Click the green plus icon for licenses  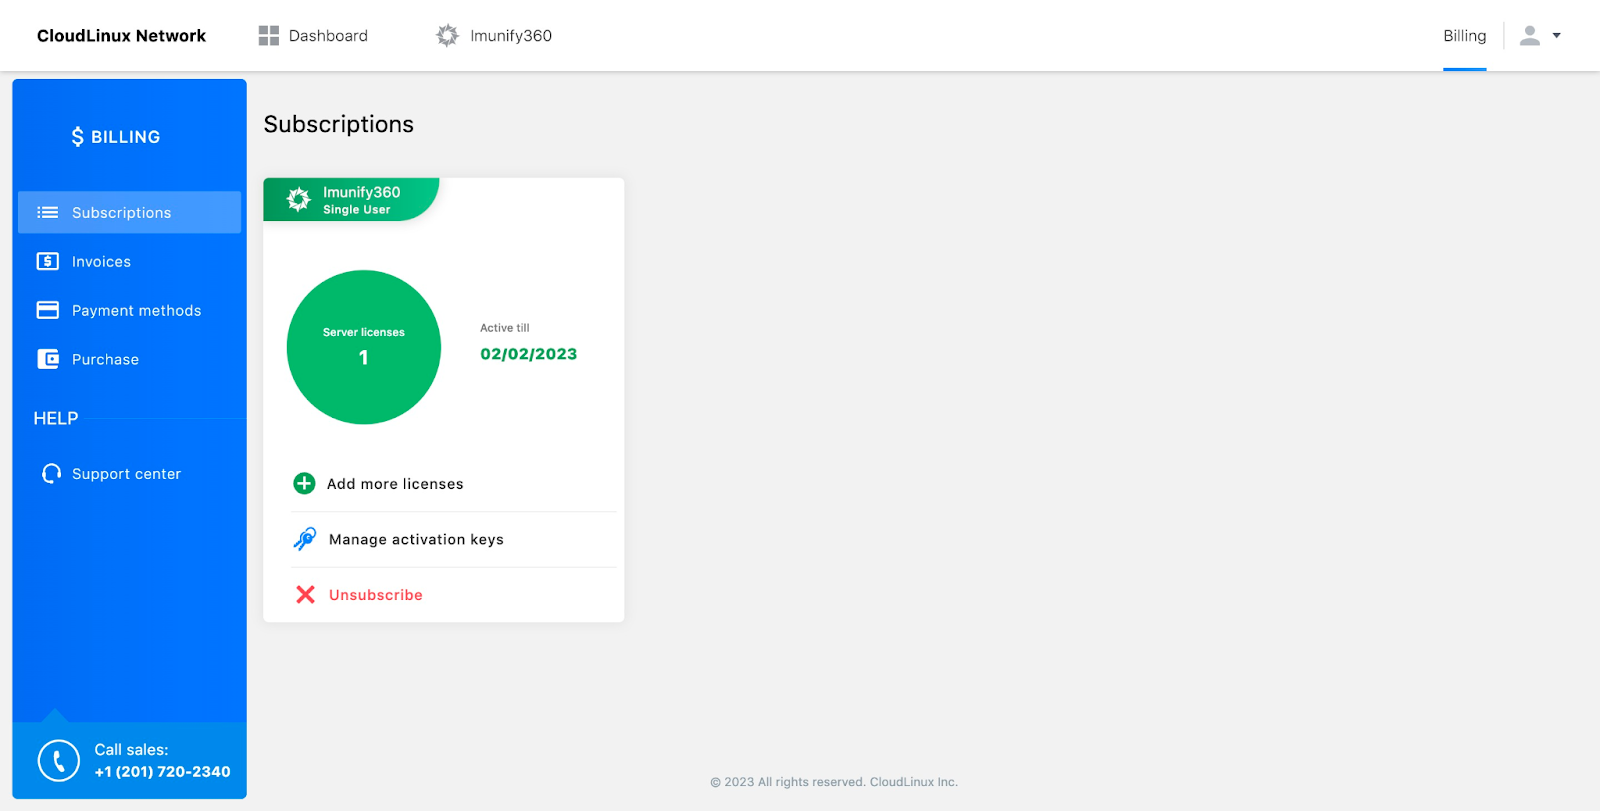point(304,484)
